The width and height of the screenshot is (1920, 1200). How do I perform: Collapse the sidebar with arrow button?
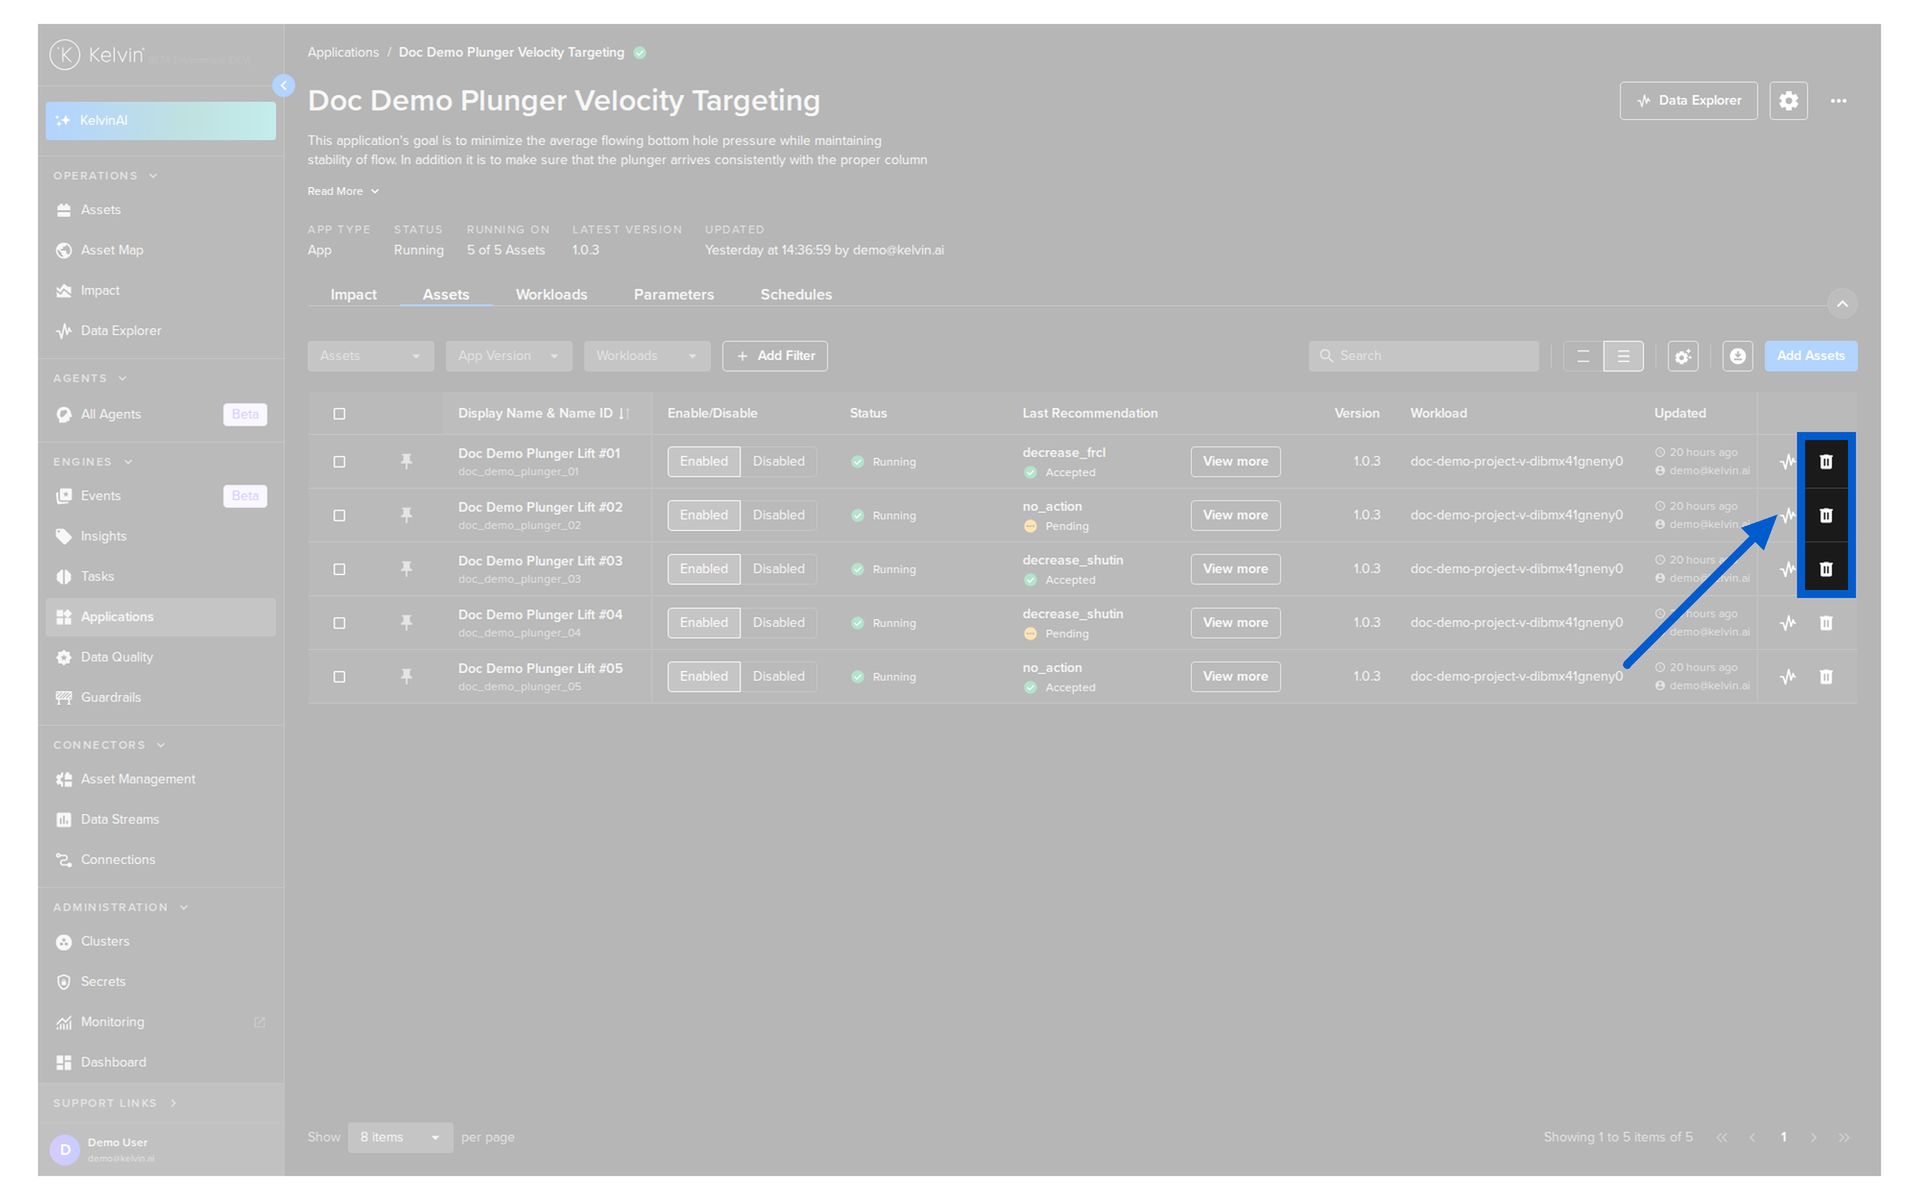pyautogui.click(x=284, y=86)
